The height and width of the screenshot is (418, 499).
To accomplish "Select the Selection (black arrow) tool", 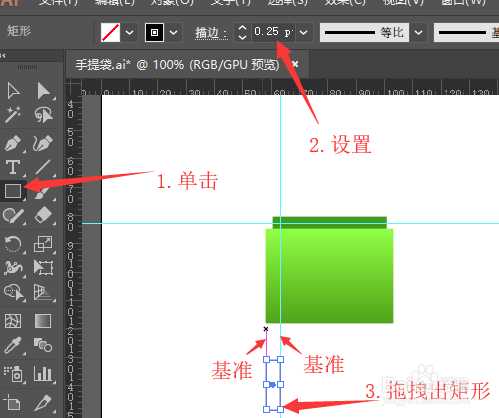I will (13, 91).
